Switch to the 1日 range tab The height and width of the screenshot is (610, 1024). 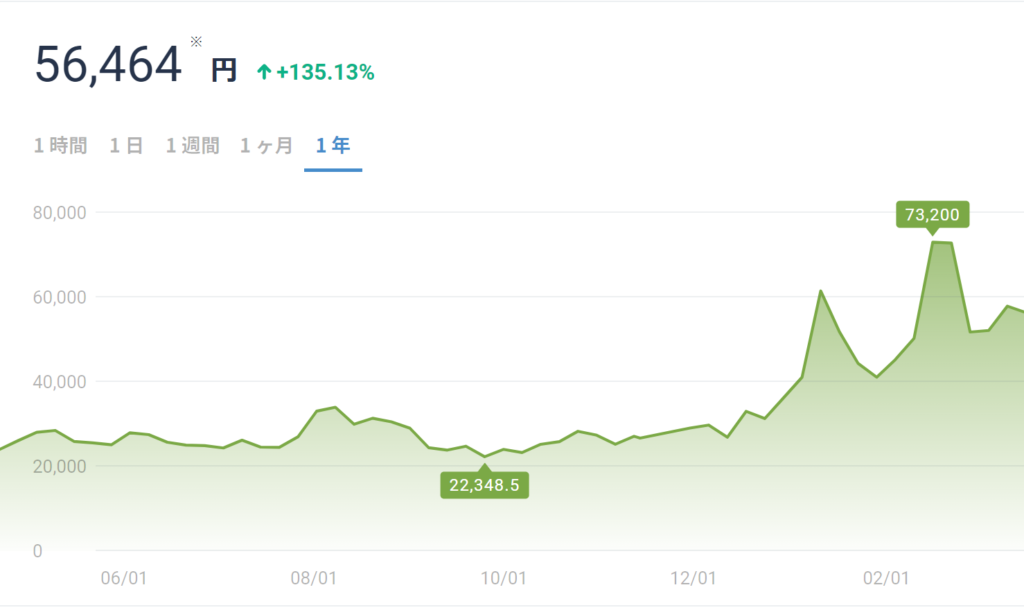(126, 146)
